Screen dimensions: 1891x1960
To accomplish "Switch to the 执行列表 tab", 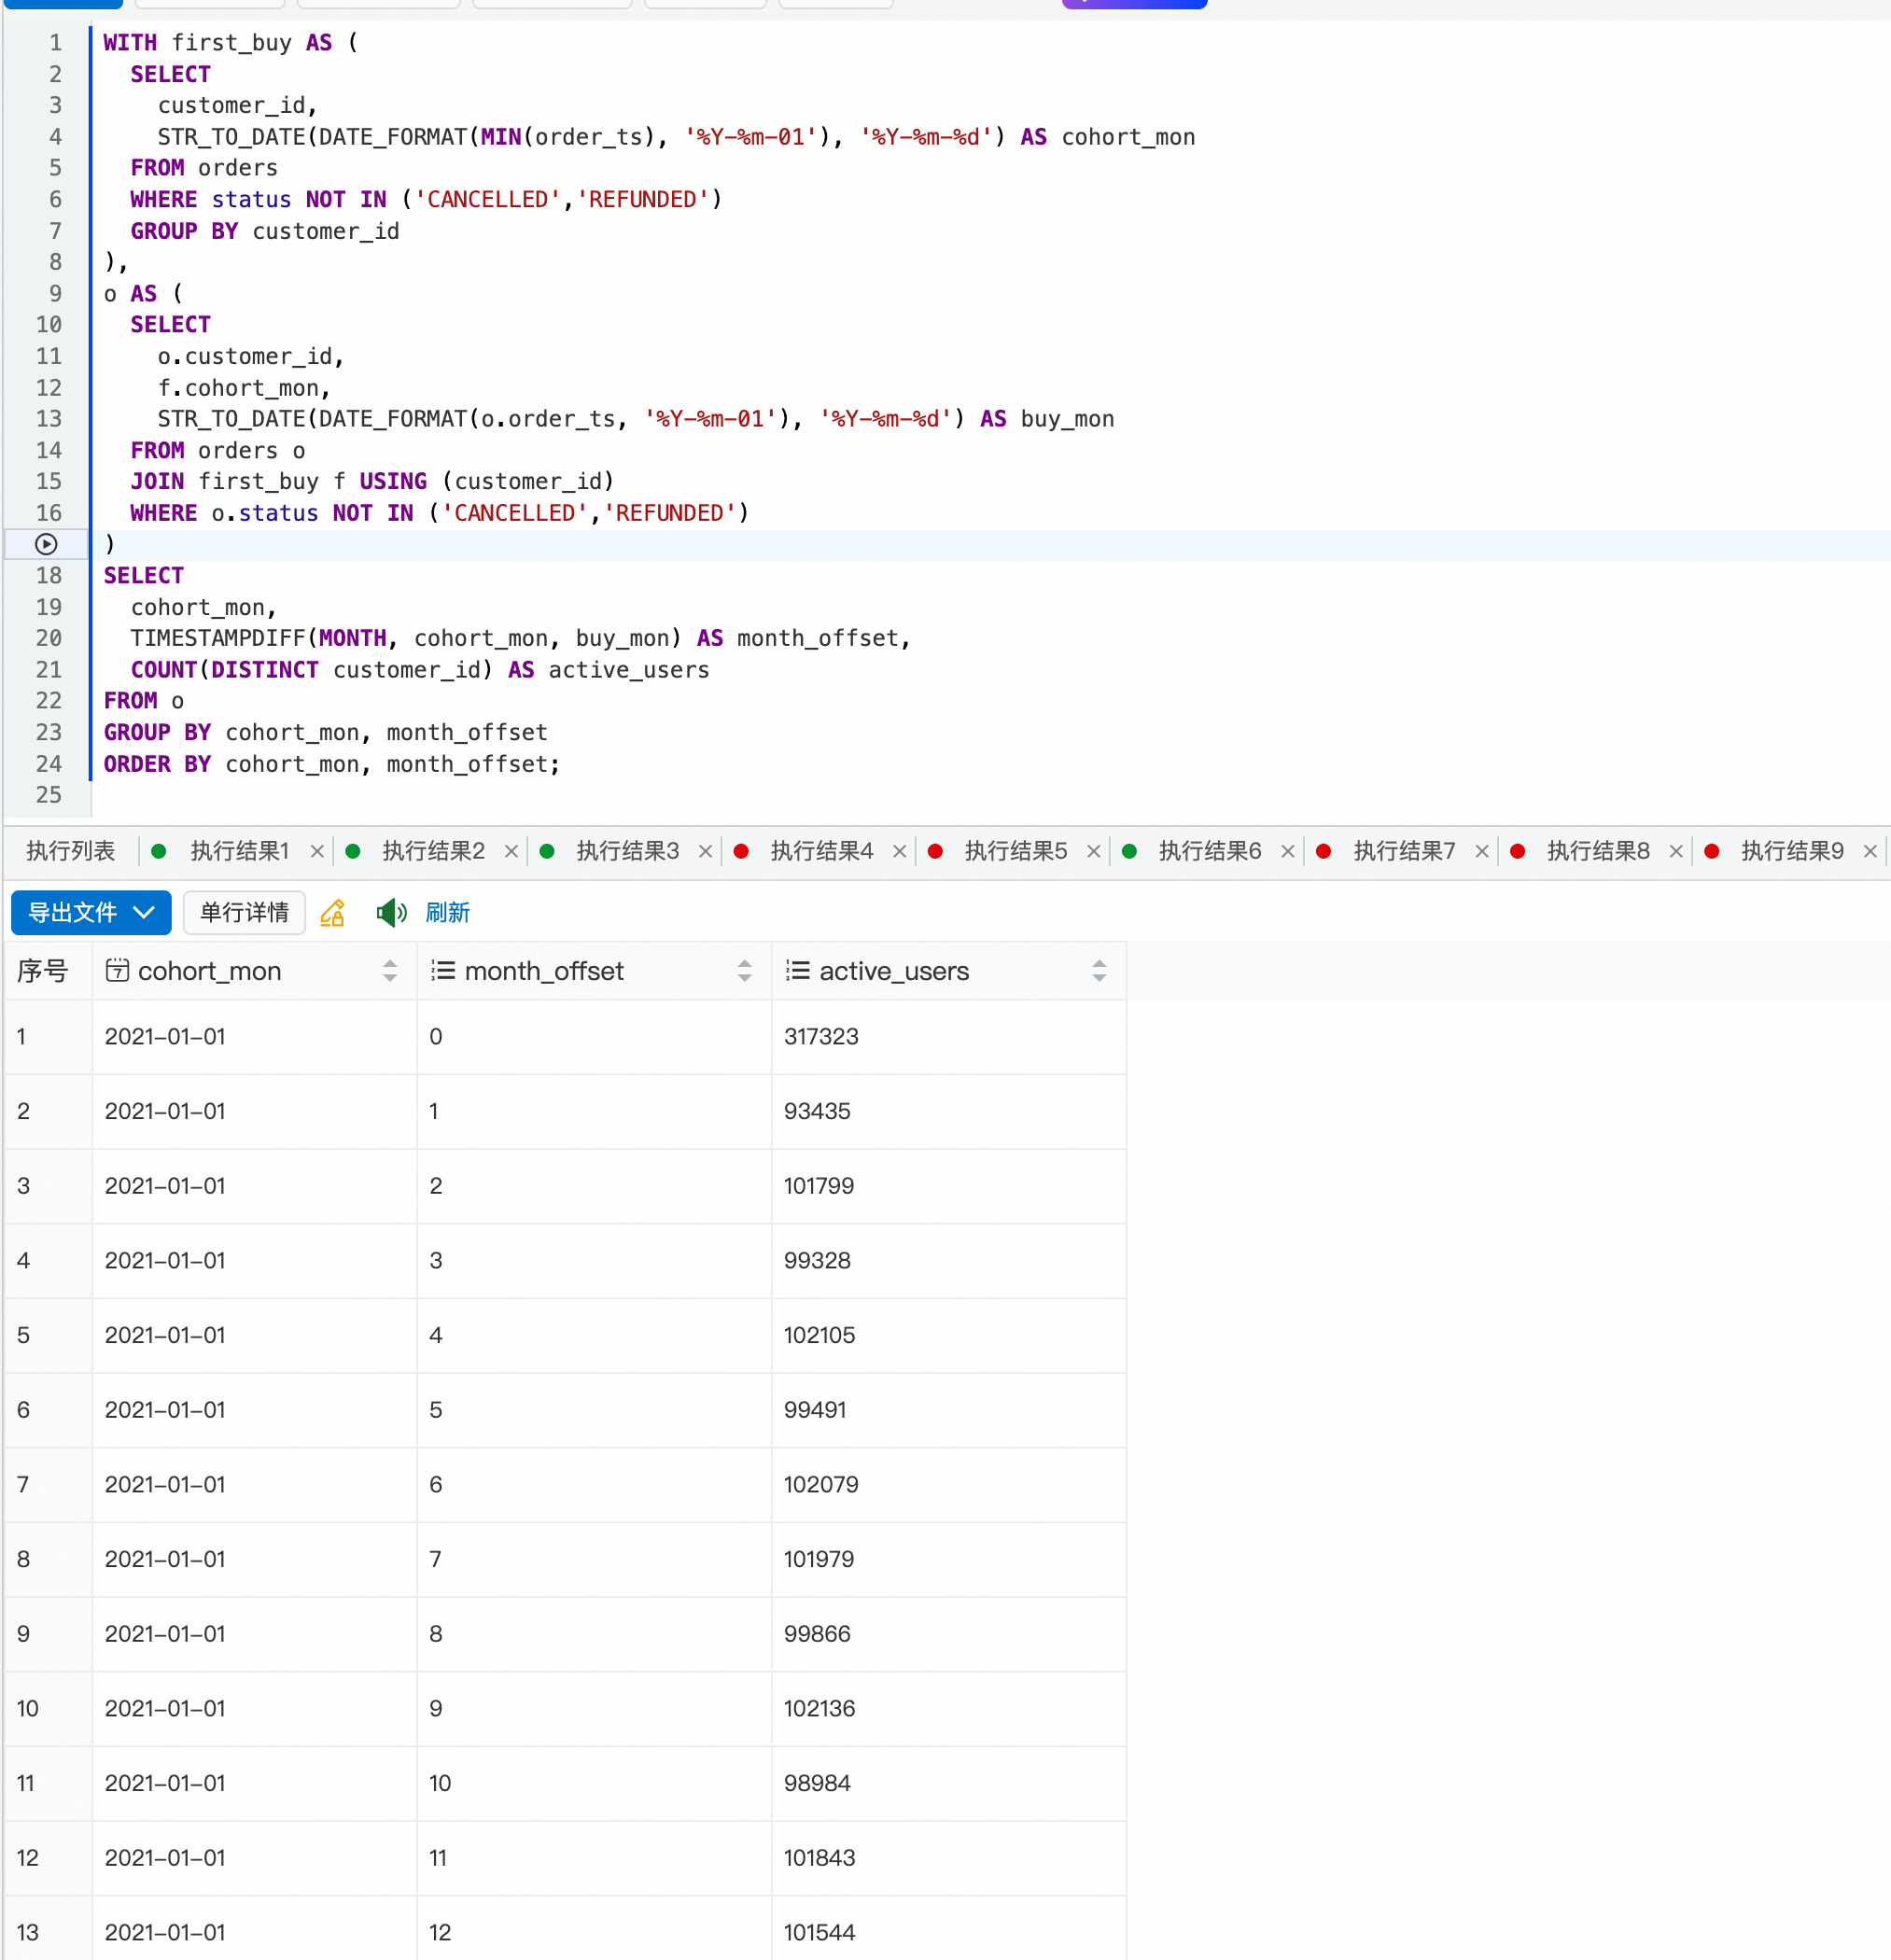I will tap(70, 851).
